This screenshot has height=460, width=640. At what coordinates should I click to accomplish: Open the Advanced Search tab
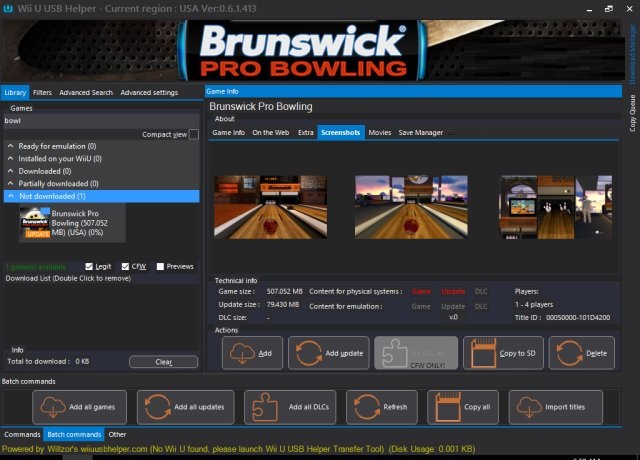[x=86, y=93]
